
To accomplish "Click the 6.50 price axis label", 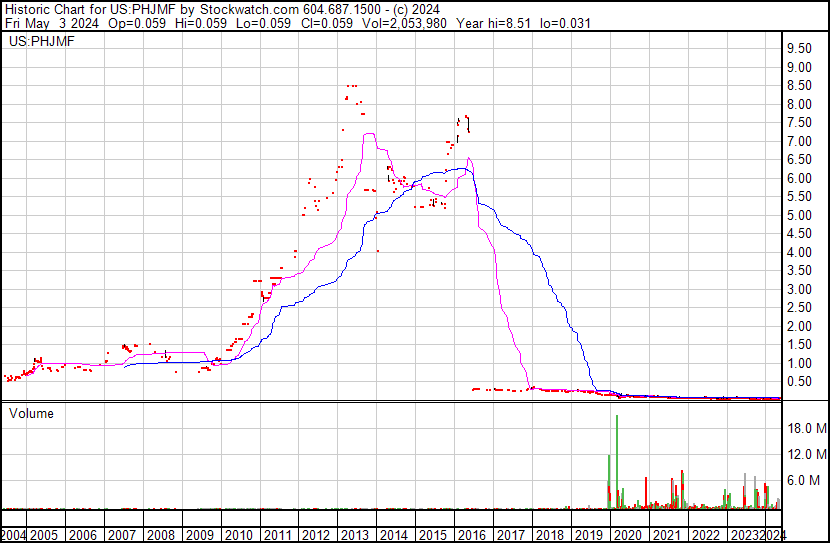I will point(799,160).
